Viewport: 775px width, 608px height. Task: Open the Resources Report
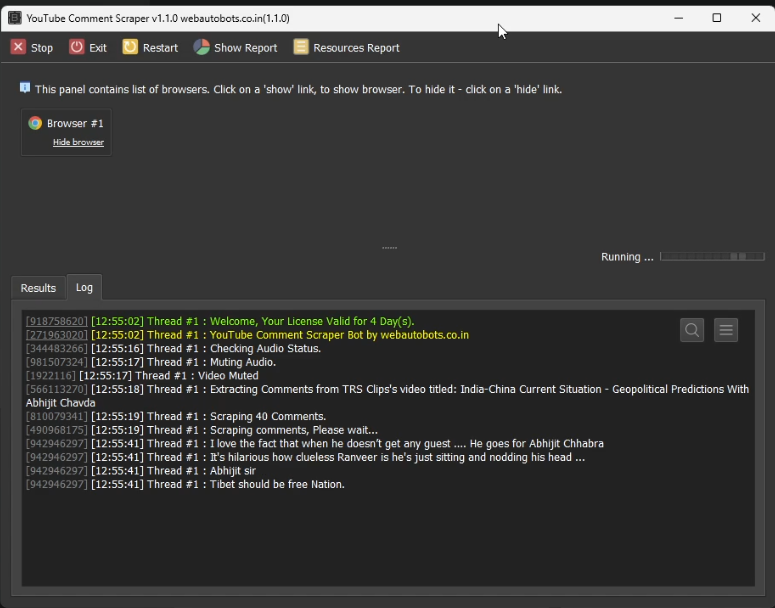coord(346,47)
